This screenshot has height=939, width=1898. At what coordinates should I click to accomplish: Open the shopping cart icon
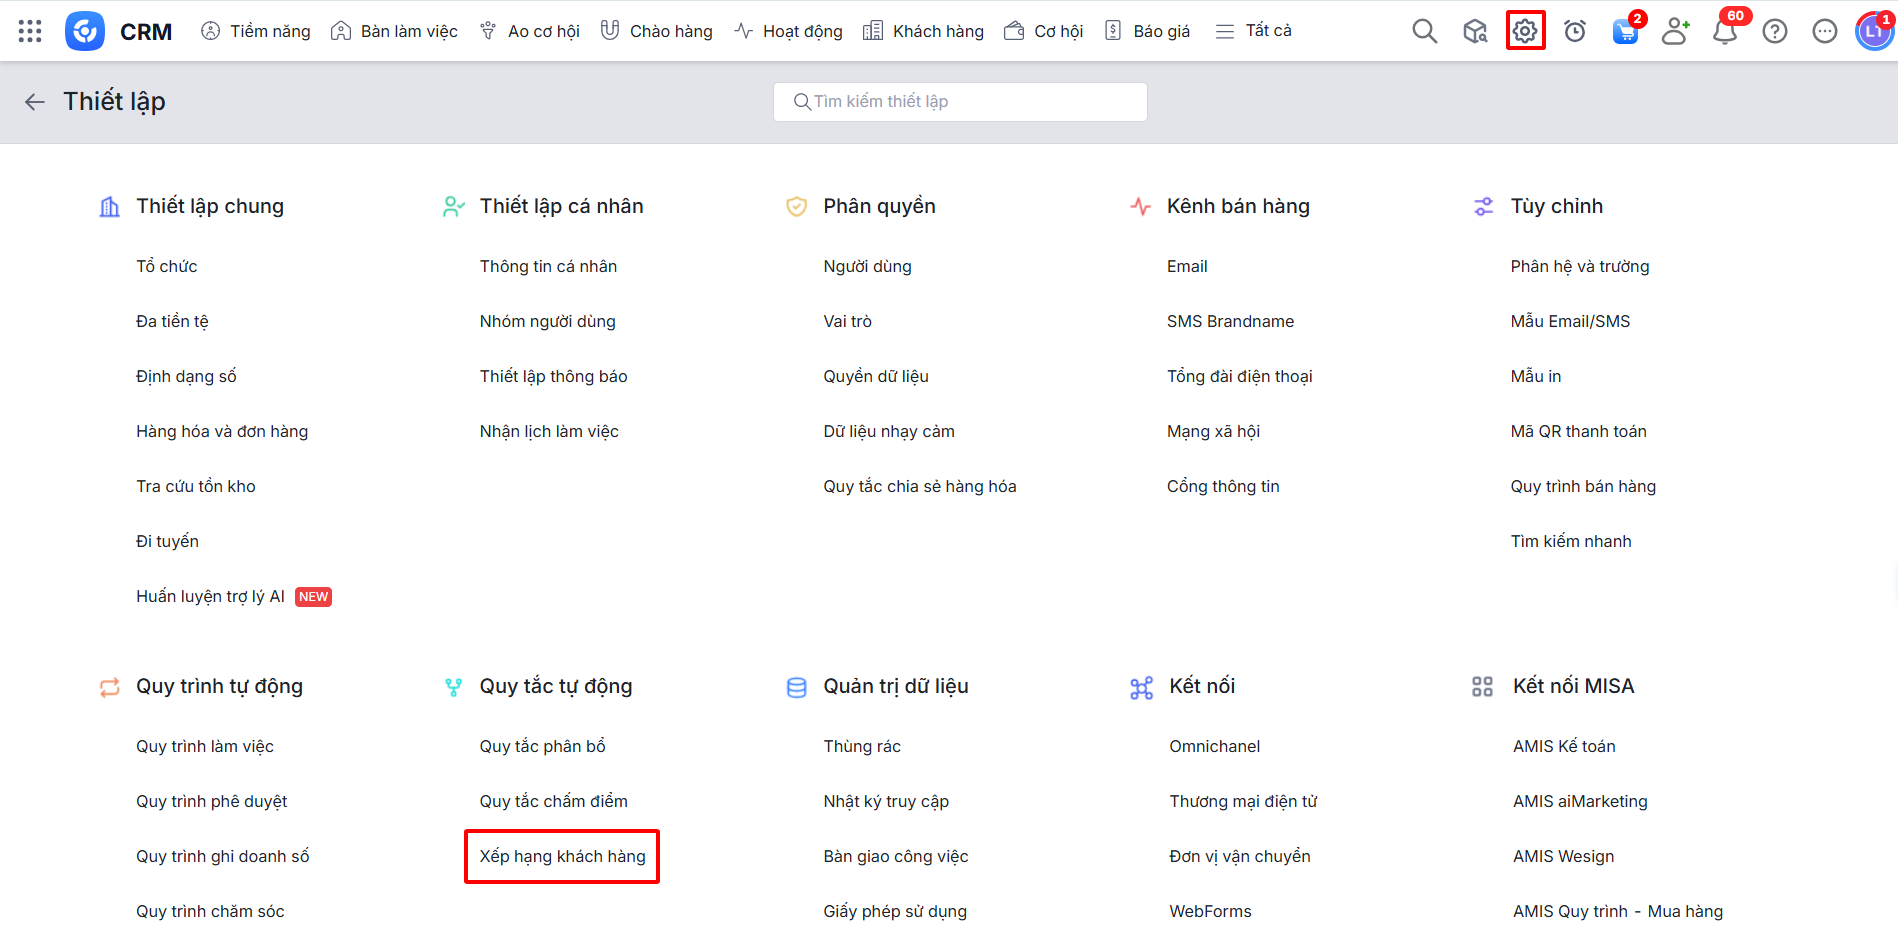click(1625, 32)
